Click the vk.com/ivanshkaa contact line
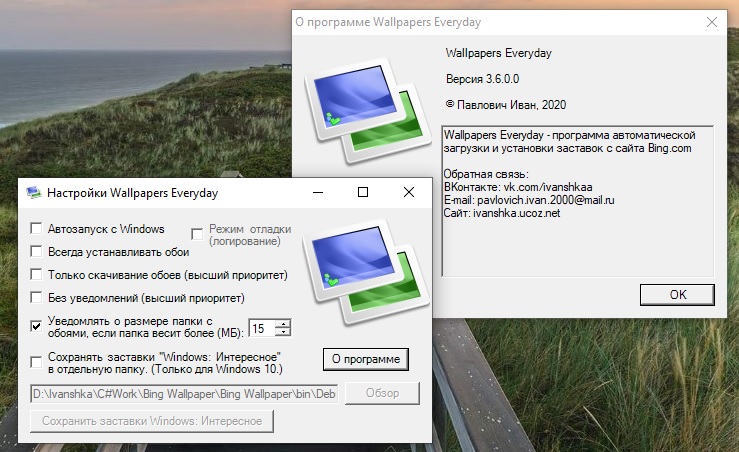The height and width of the screenshot is (452, 739). pyautogui.click(x=518, y=187)
